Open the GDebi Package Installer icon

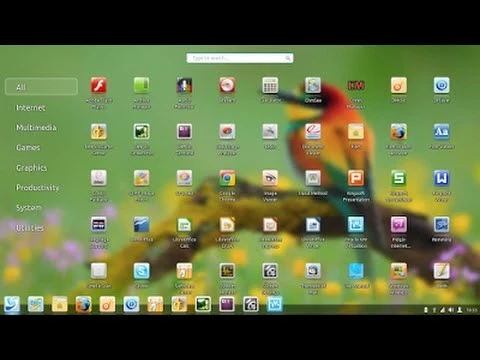[99, 178]
